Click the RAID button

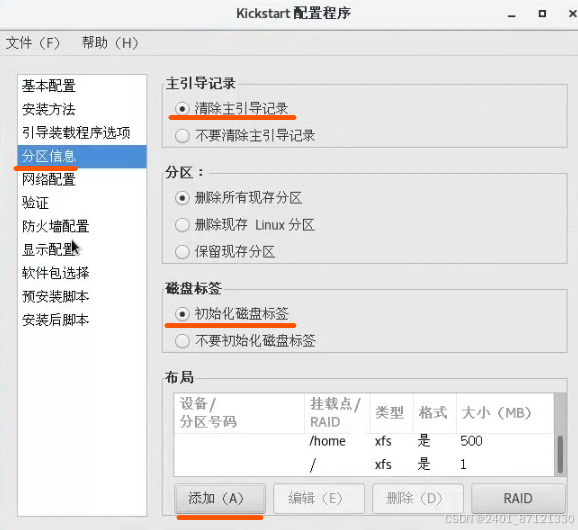tap(518, 498)
